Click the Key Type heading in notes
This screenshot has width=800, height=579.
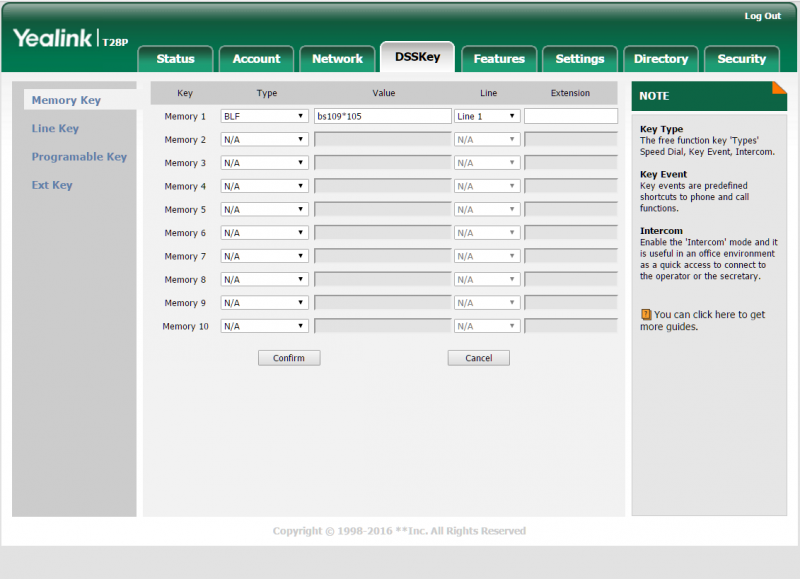661,129
